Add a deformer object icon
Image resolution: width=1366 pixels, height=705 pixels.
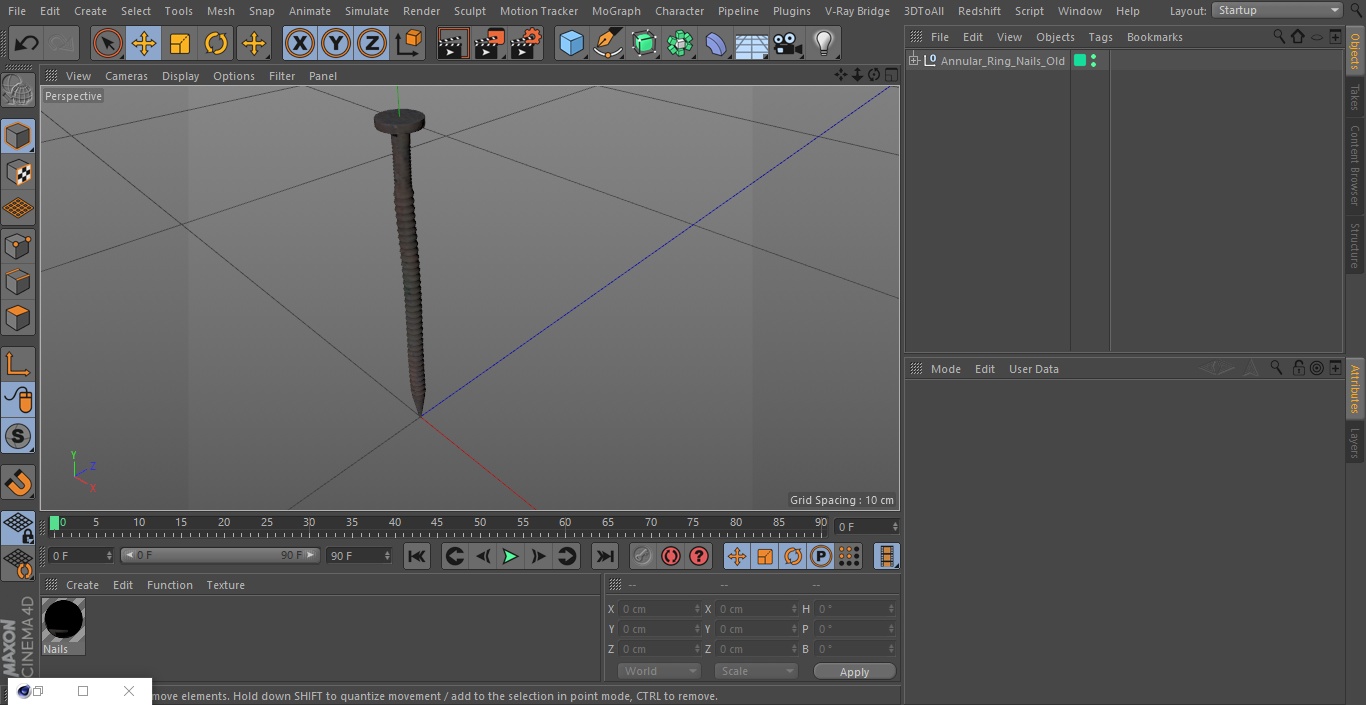(716, 43)
